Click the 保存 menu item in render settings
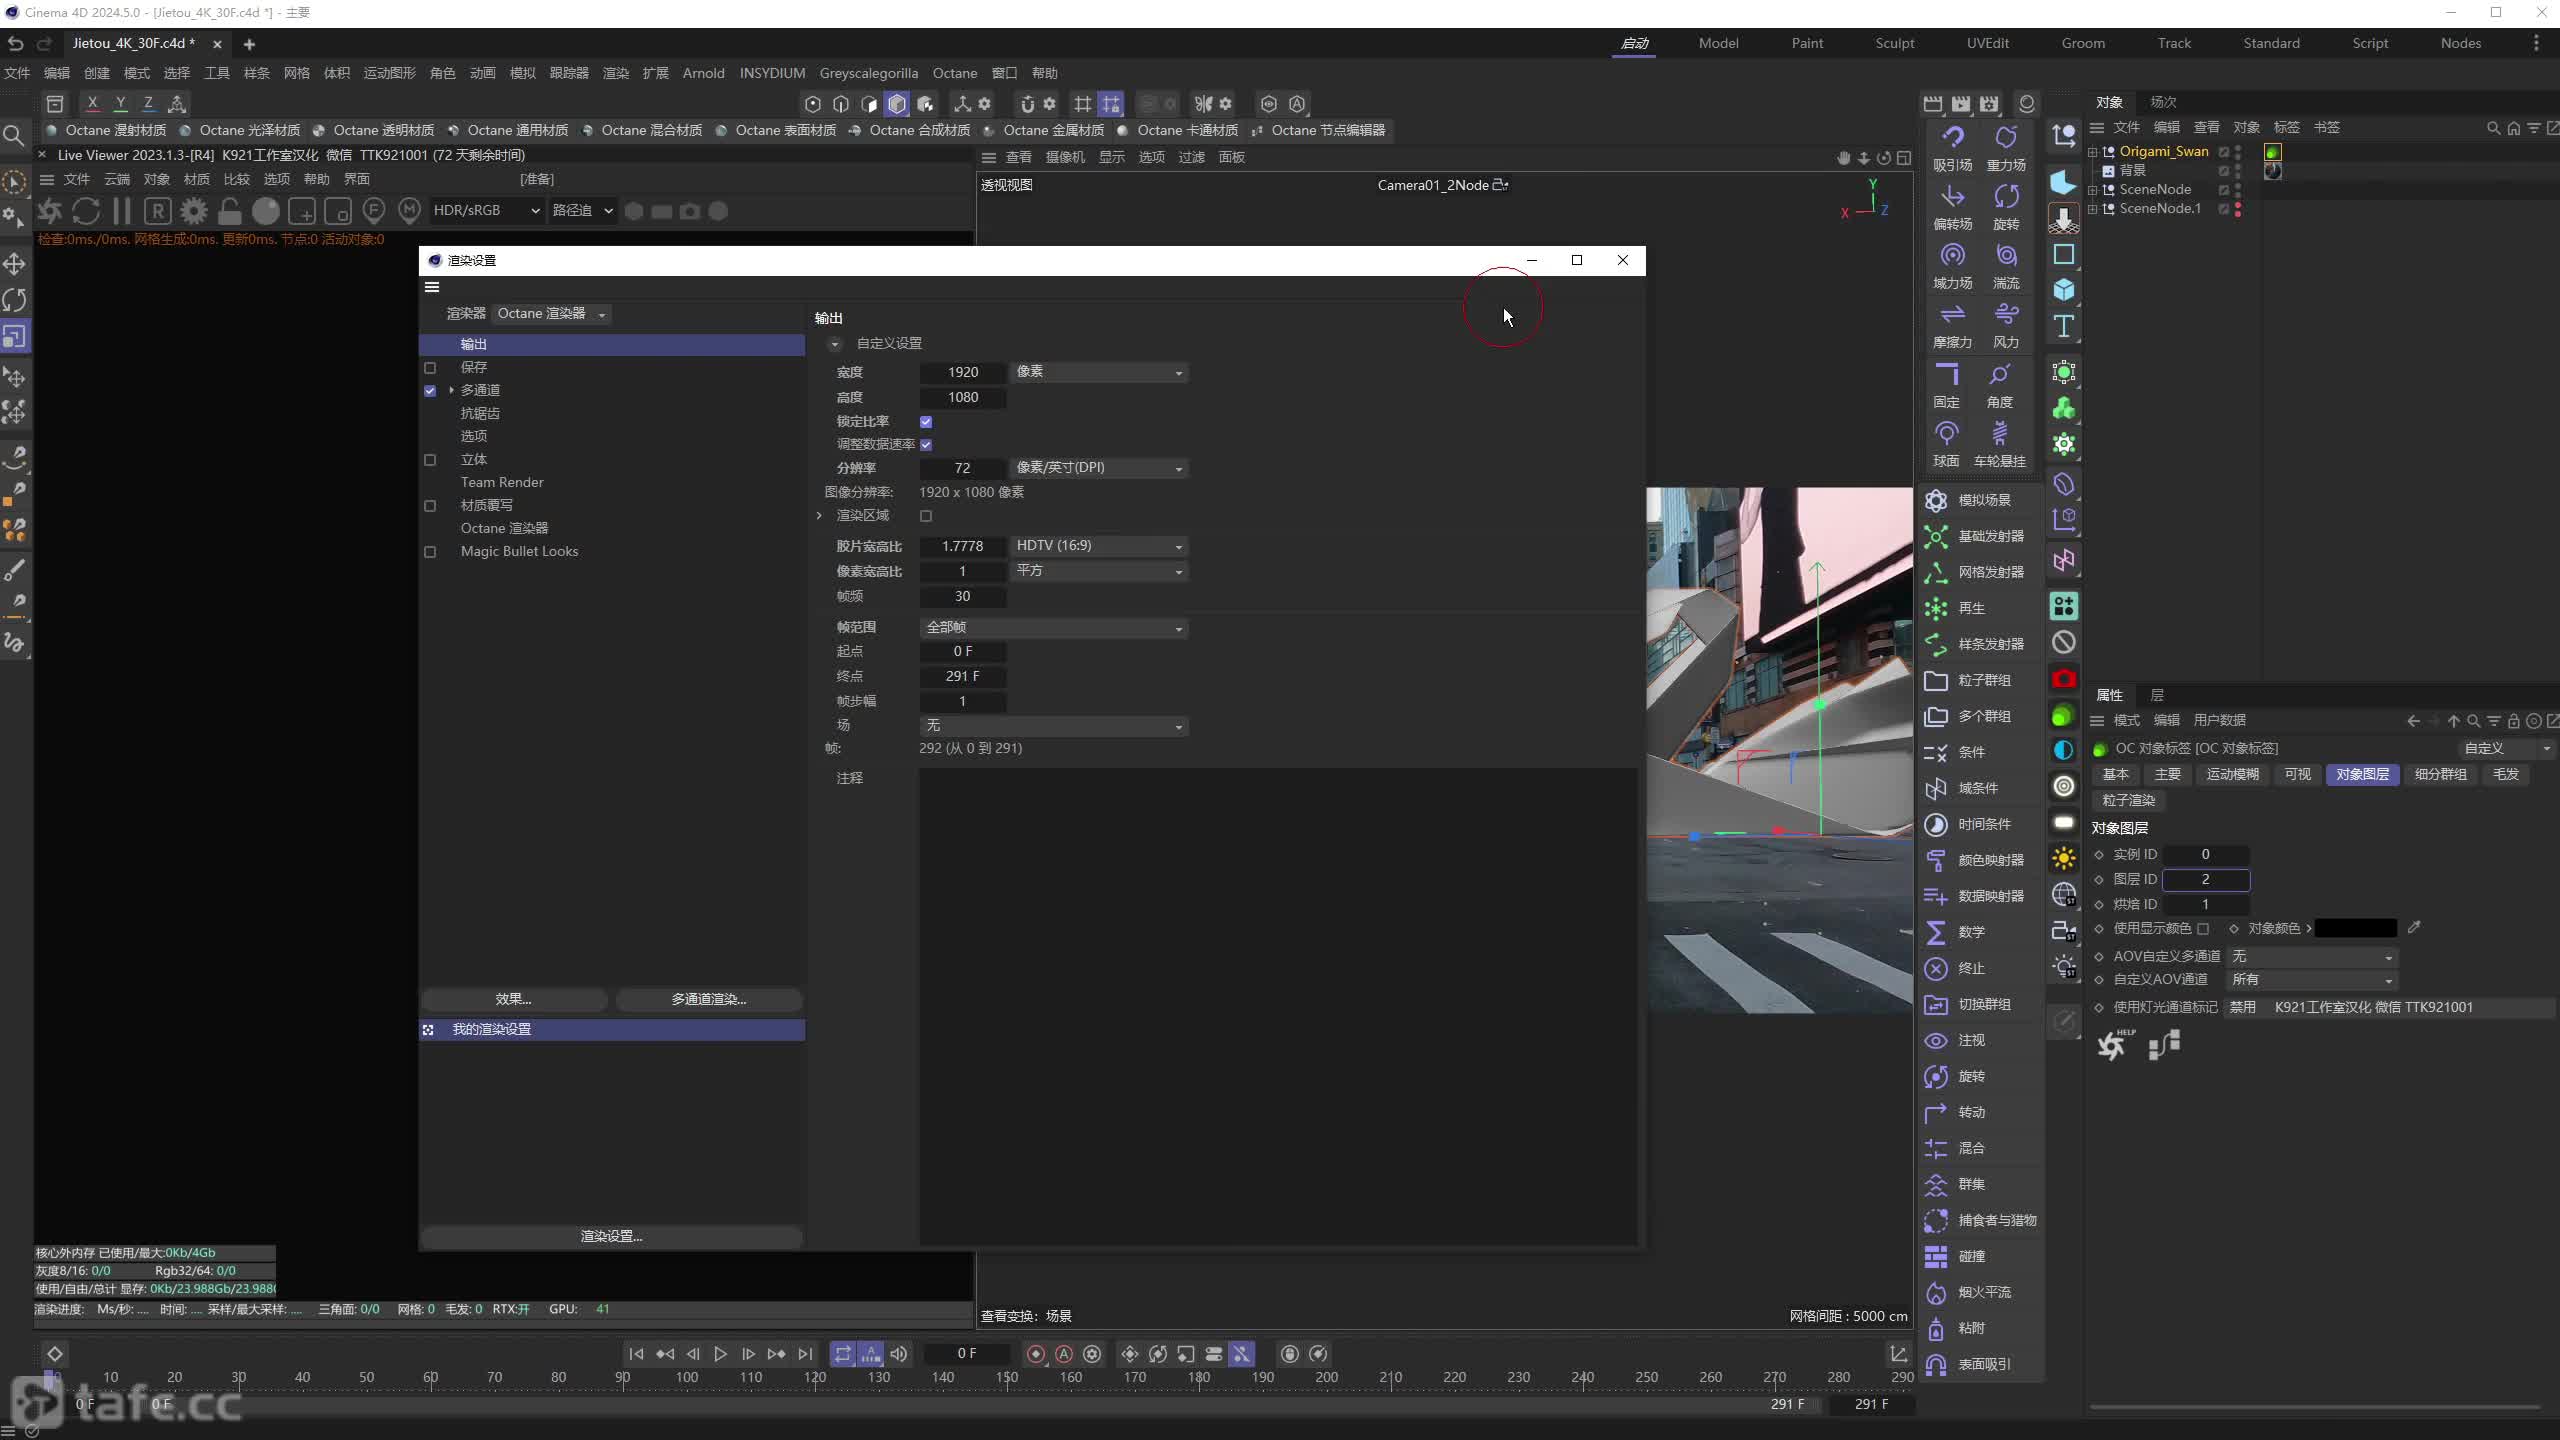The height and width of the screenshot is (1440, 2560). tap(473, 366)
